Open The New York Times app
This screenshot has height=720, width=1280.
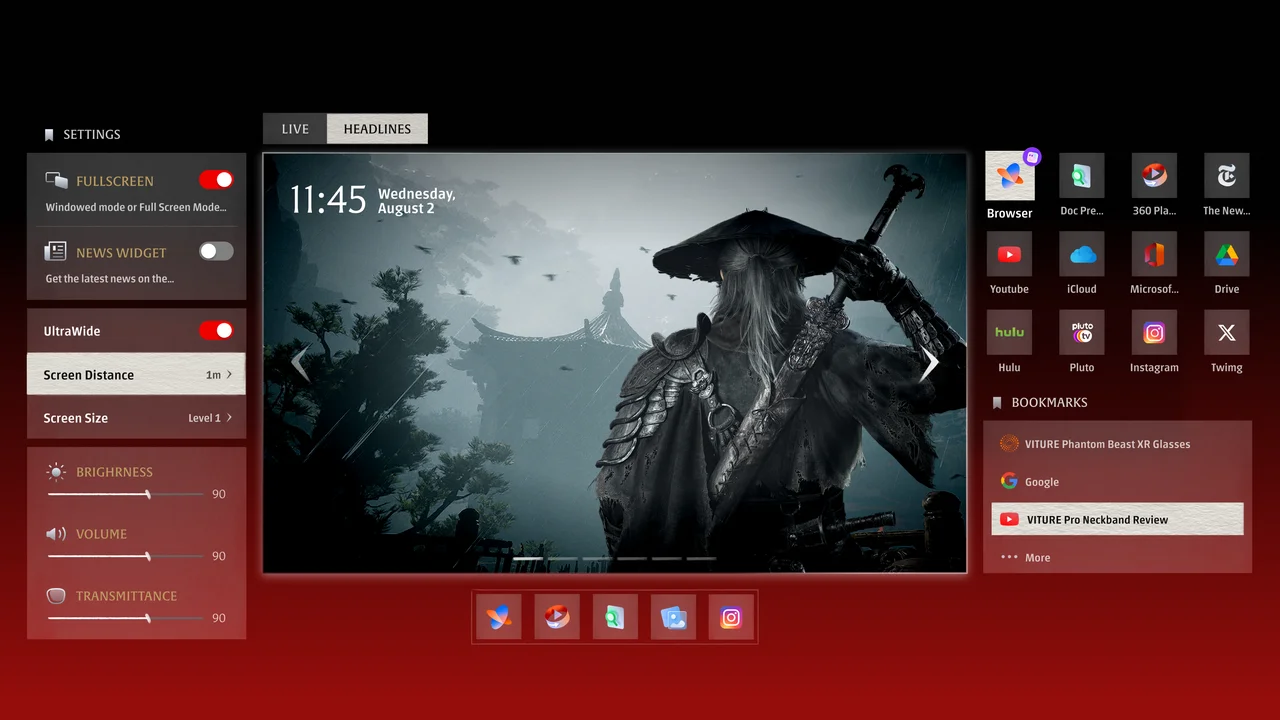[x=1227, y=176]
